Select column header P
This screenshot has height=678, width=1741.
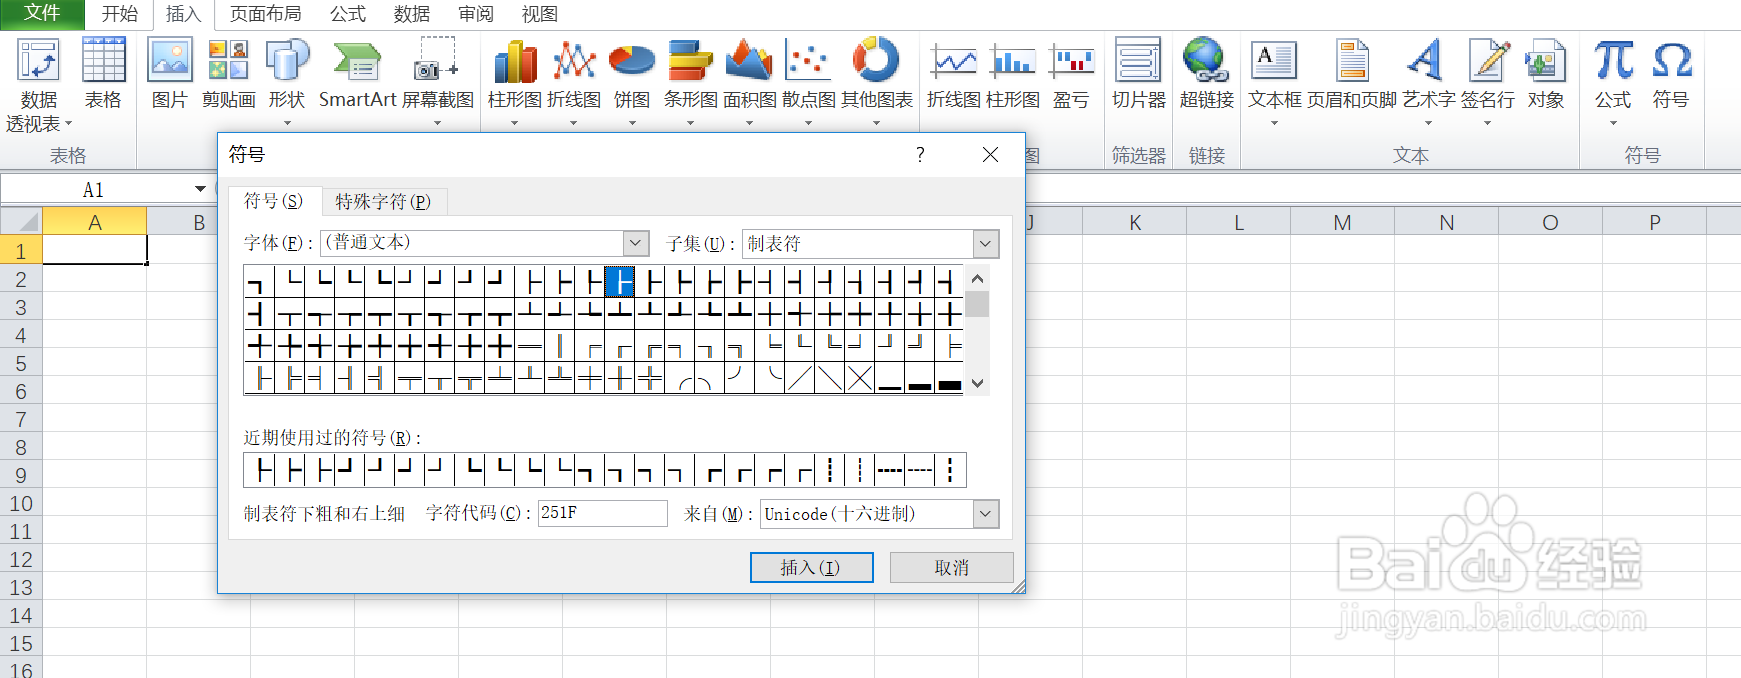pos(1654,222)
